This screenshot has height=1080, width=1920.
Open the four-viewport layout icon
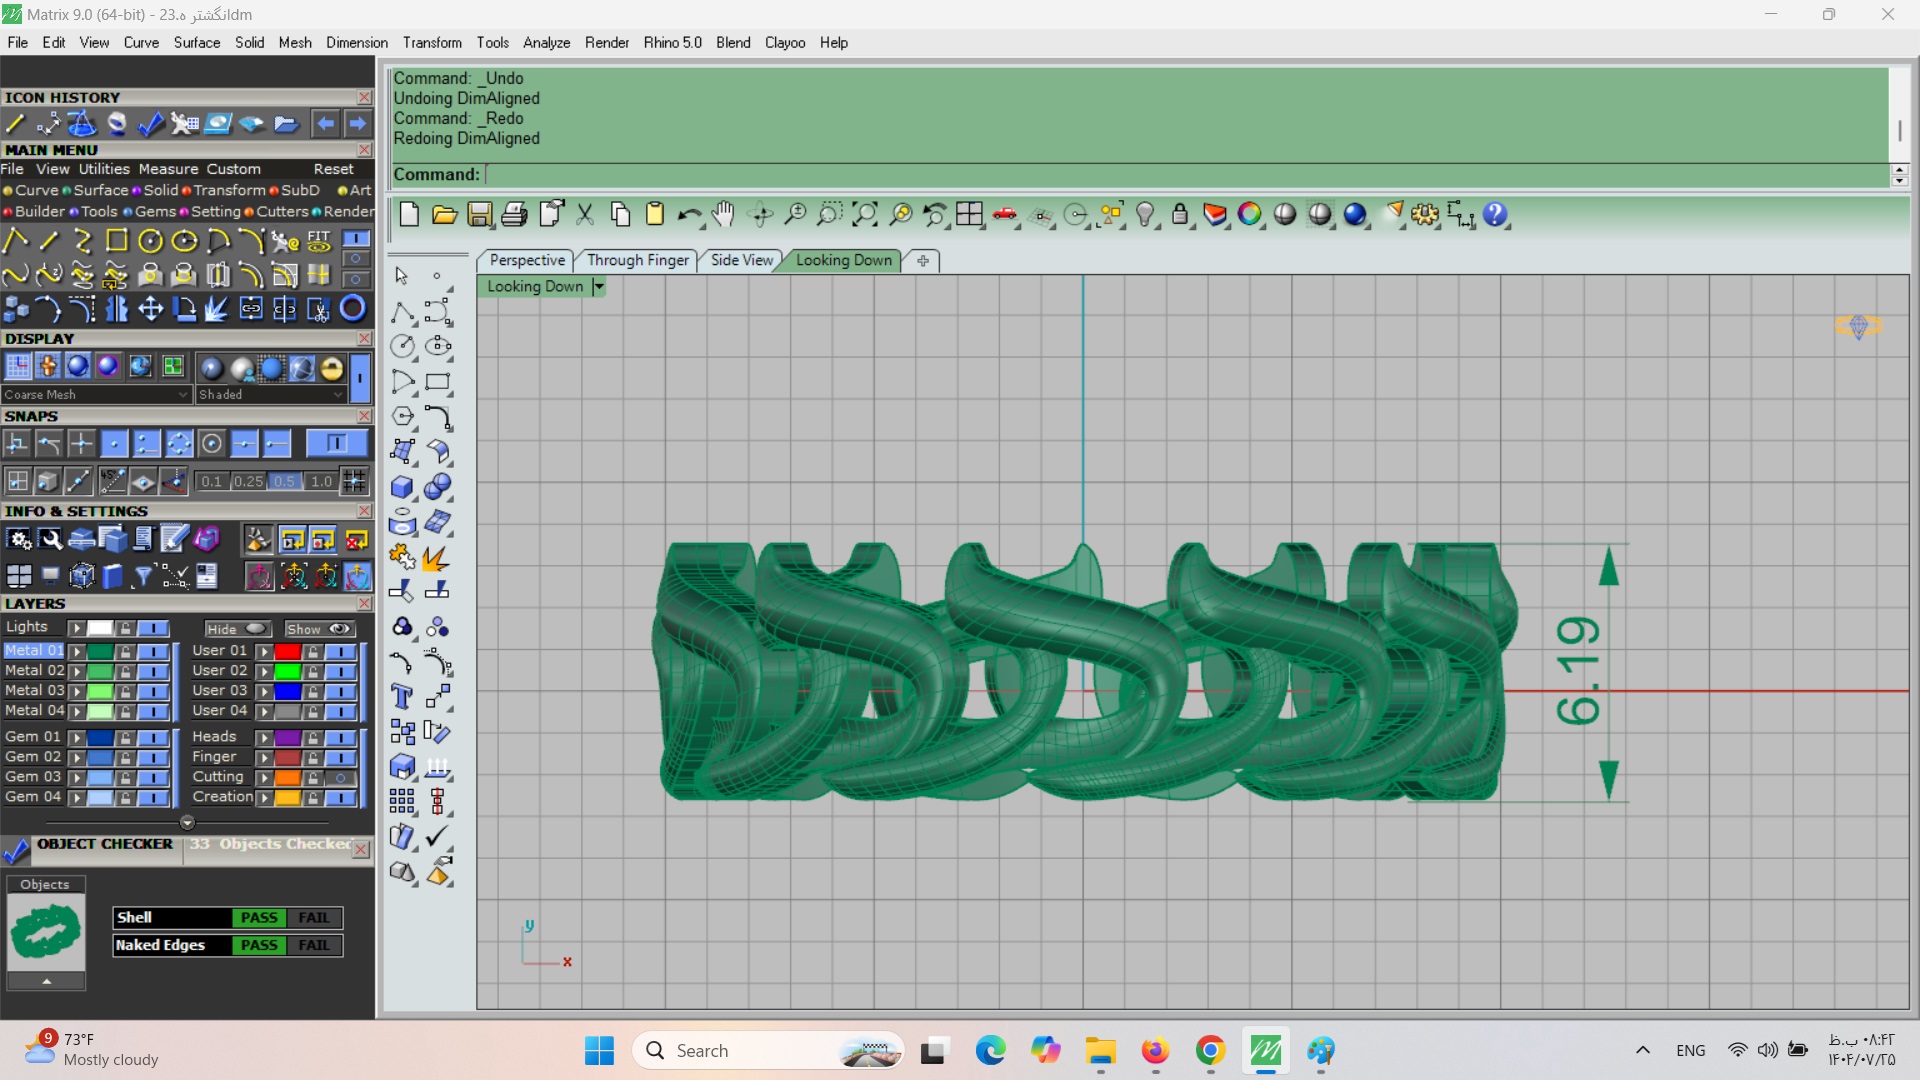968,214
